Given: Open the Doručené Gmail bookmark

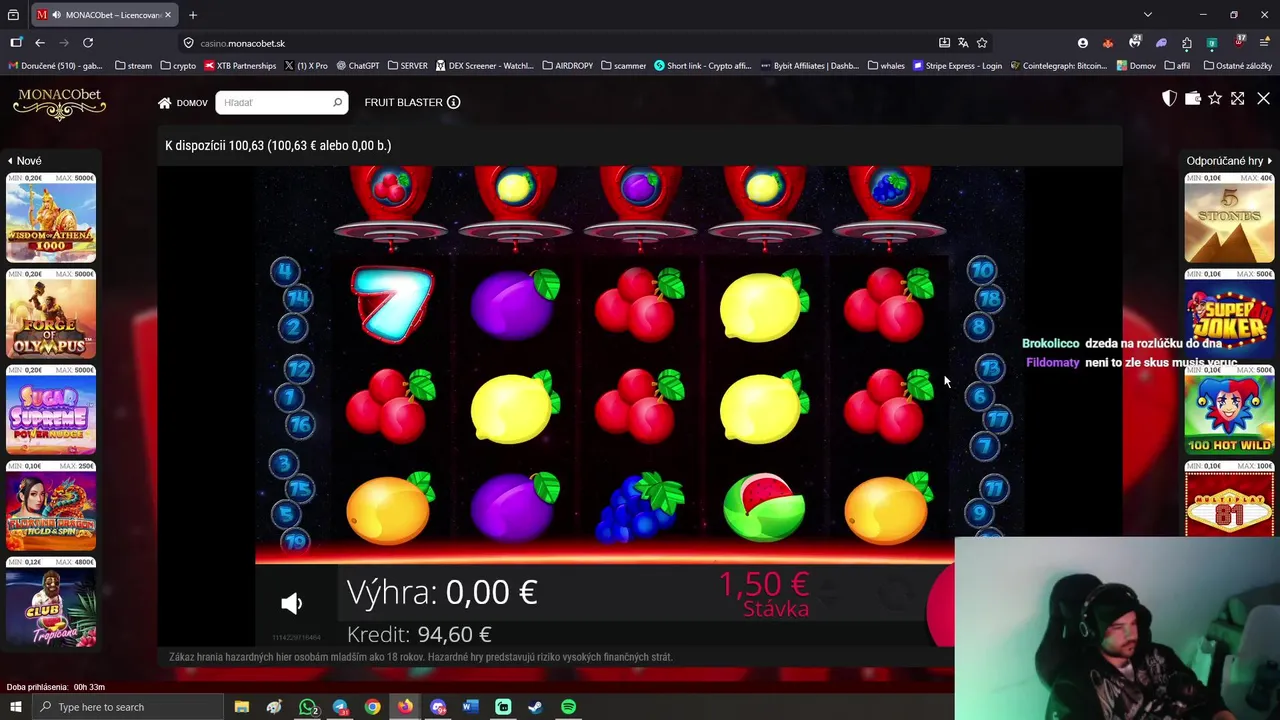Looking at the screenshot, I should click(x=56, y=66).
